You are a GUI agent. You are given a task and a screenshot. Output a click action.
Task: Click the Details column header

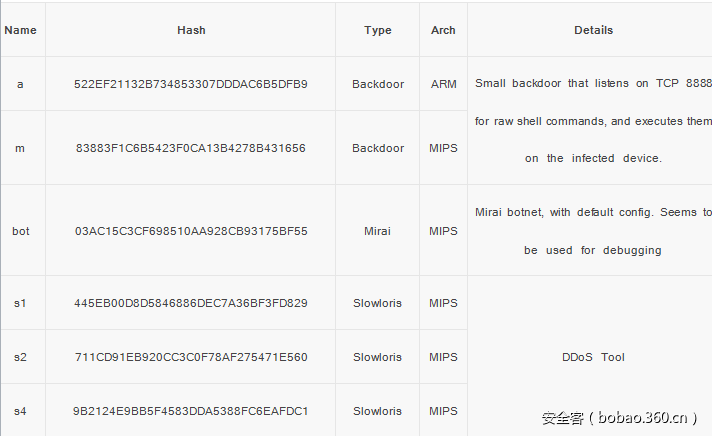point(593,30)
